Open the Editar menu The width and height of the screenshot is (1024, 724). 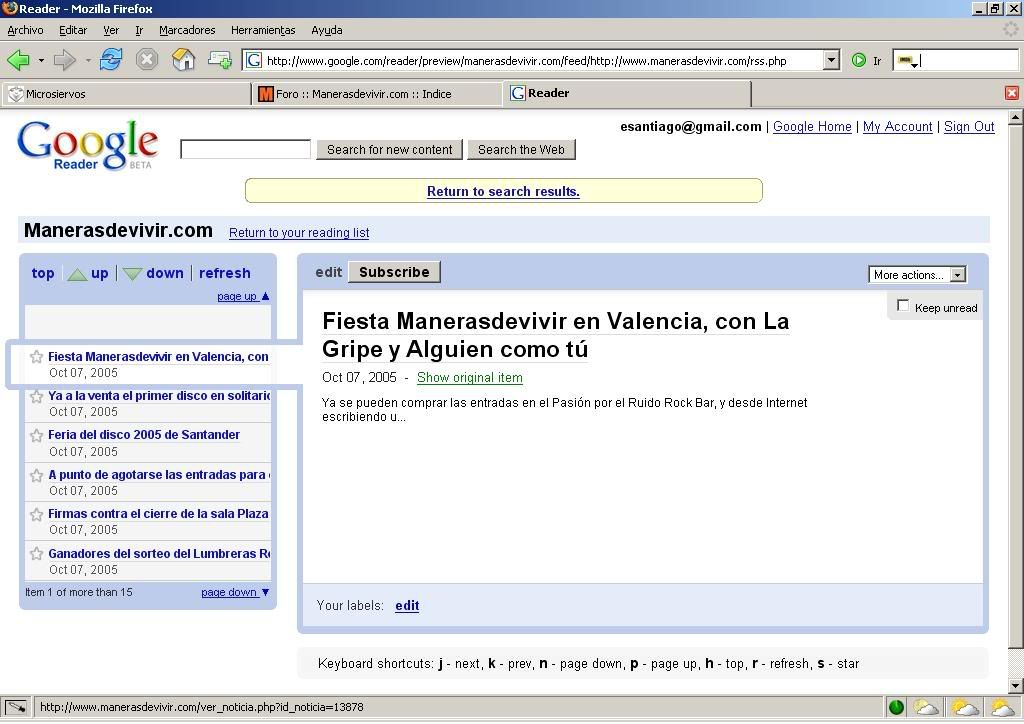pos(72,30)
